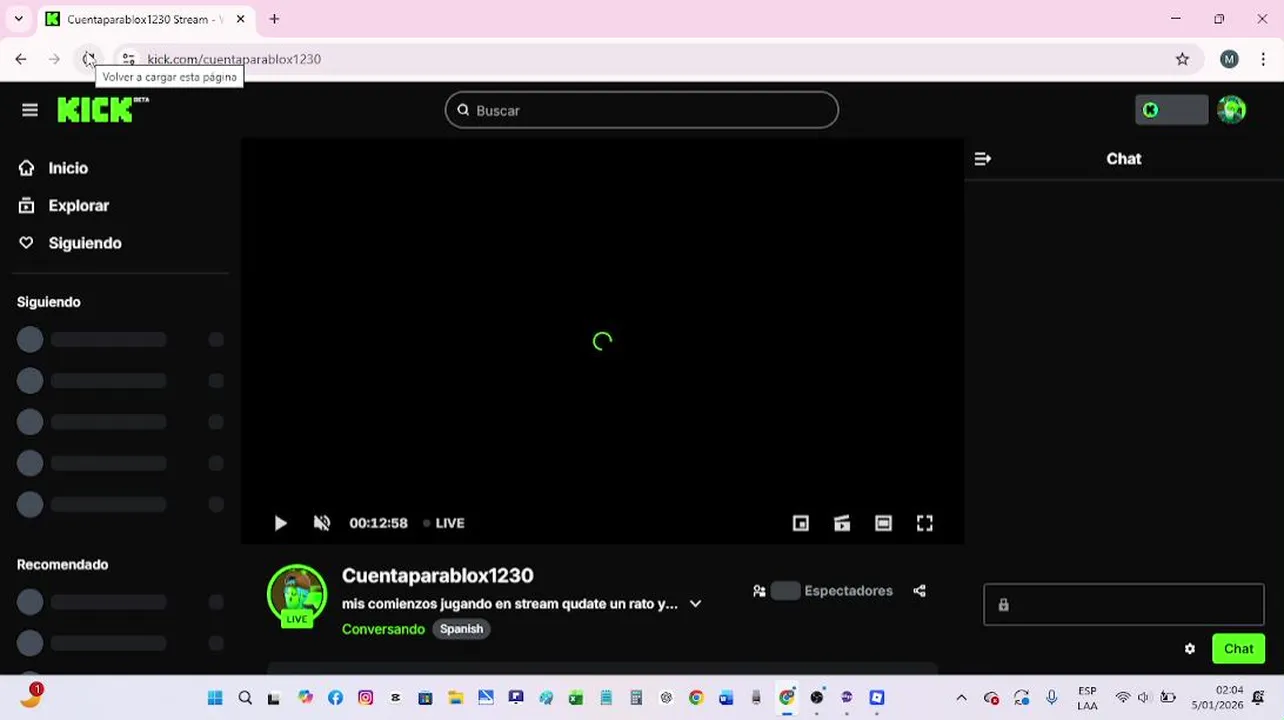
Task: Open Cuentaparablox1230 streamer avatar
Action: click(x=297, y=596)
